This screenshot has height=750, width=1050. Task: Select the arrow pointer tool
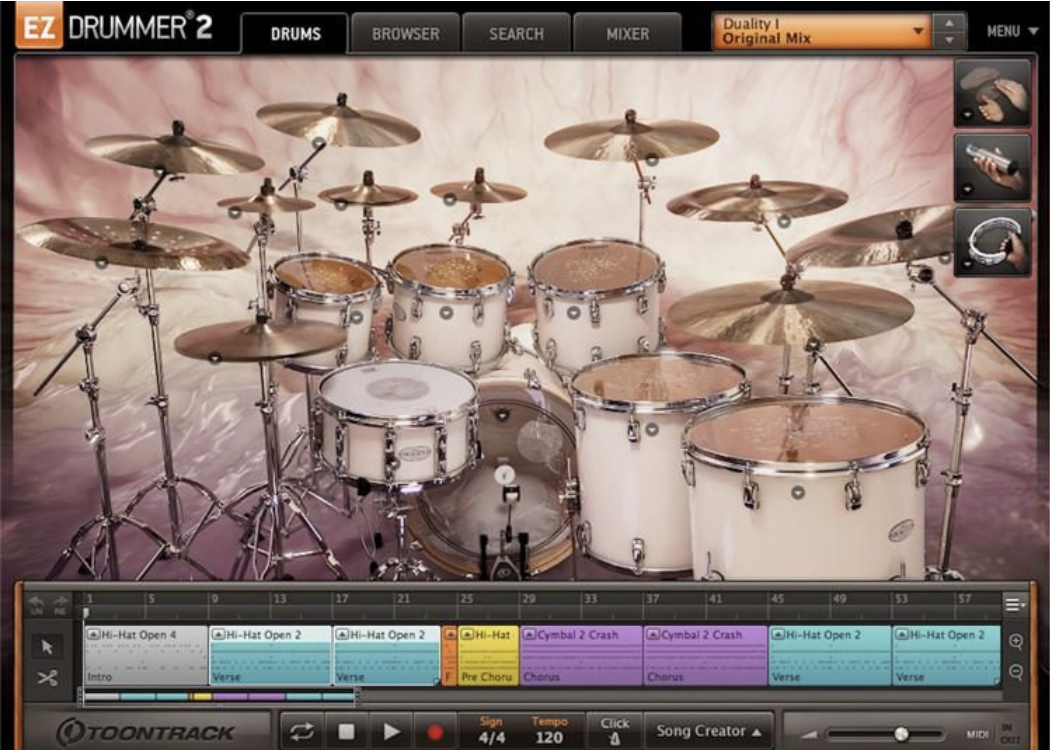click(46, 647)
